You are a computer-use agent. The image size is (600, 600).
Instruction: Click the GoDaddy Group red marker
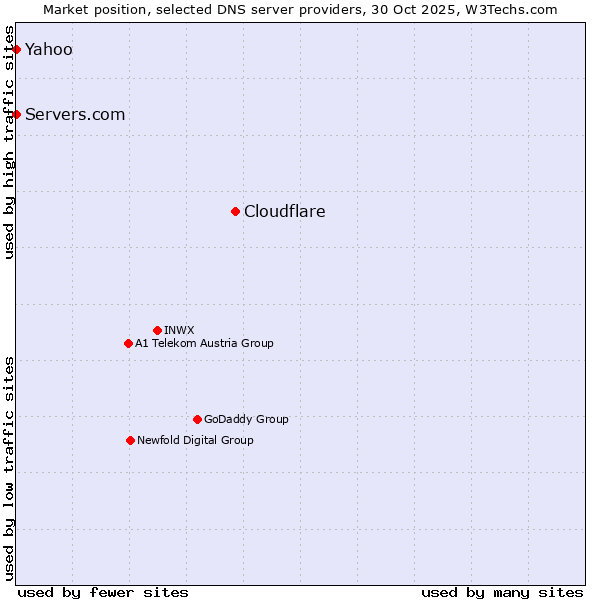coord(197,419)
